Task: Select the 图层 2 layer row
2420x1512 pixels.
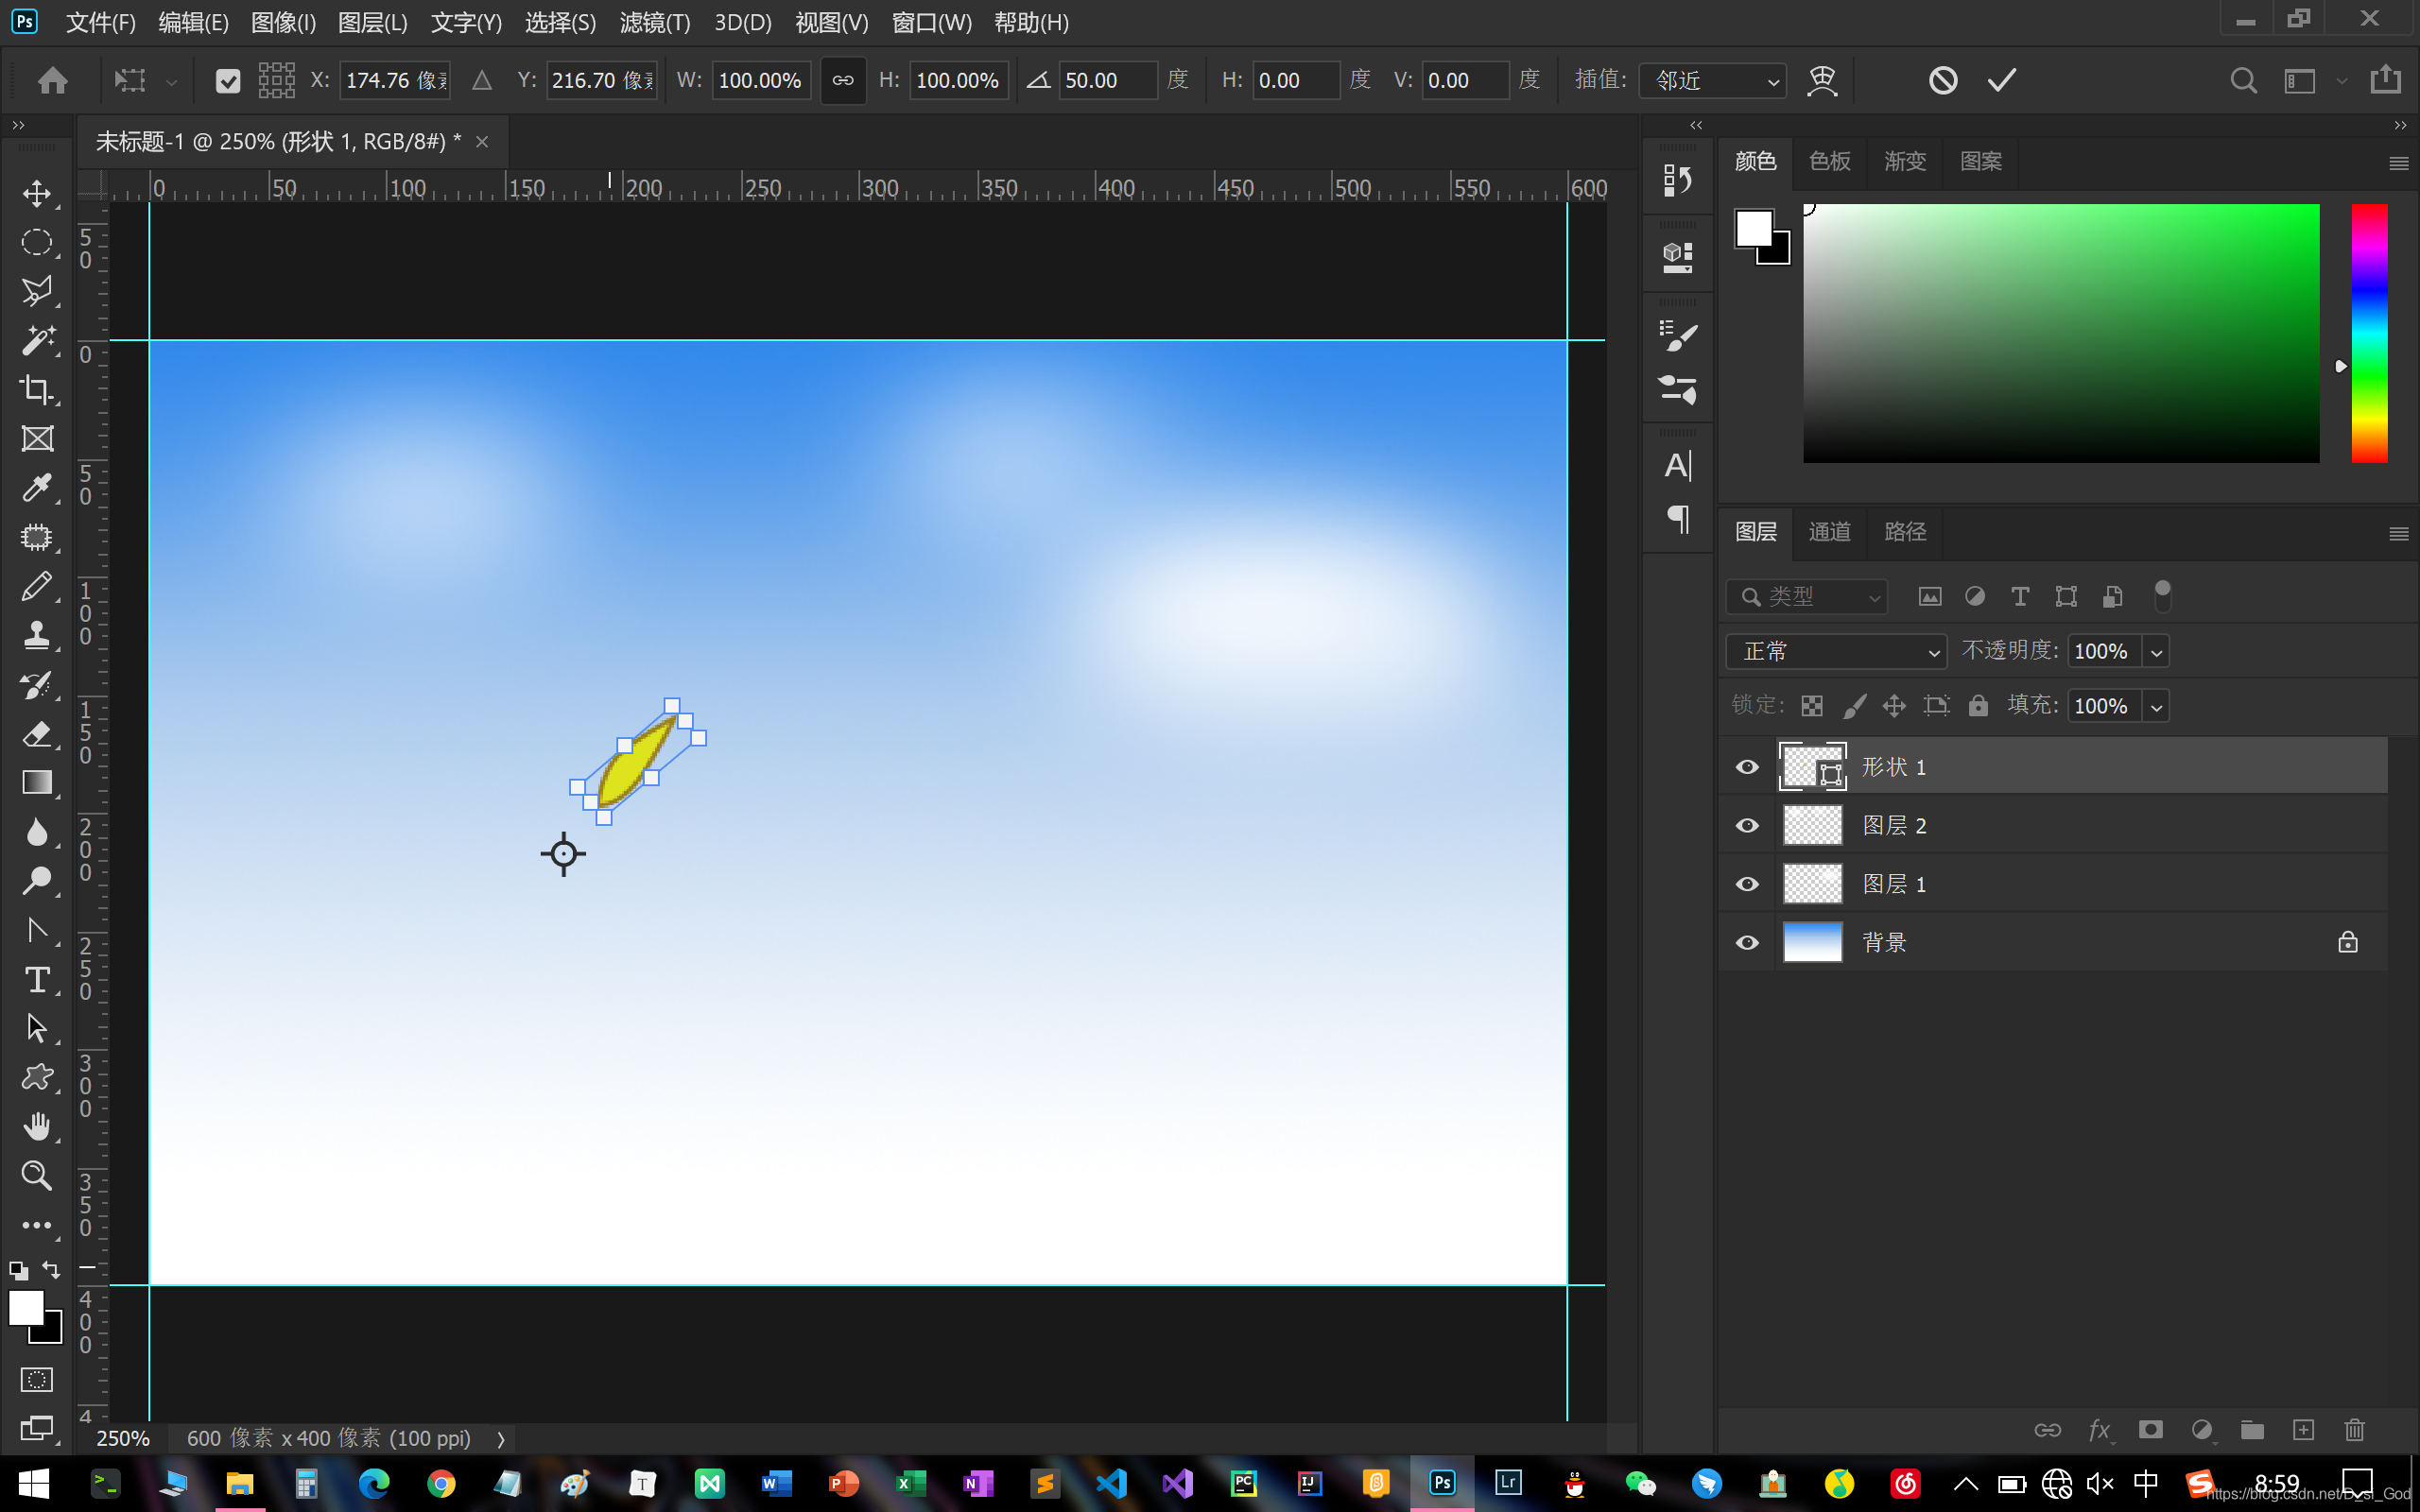Action: click(2053, 826)
